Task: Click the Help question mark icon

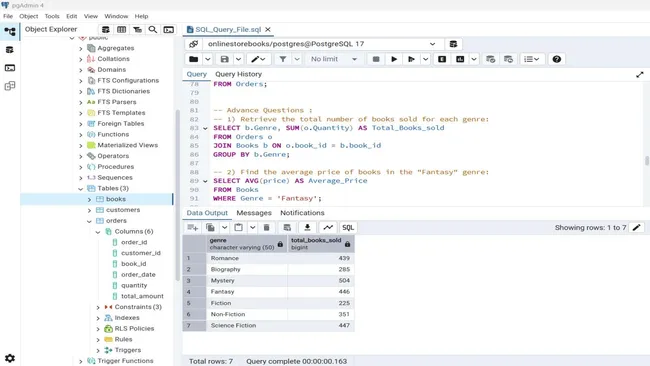Action: 557,59
